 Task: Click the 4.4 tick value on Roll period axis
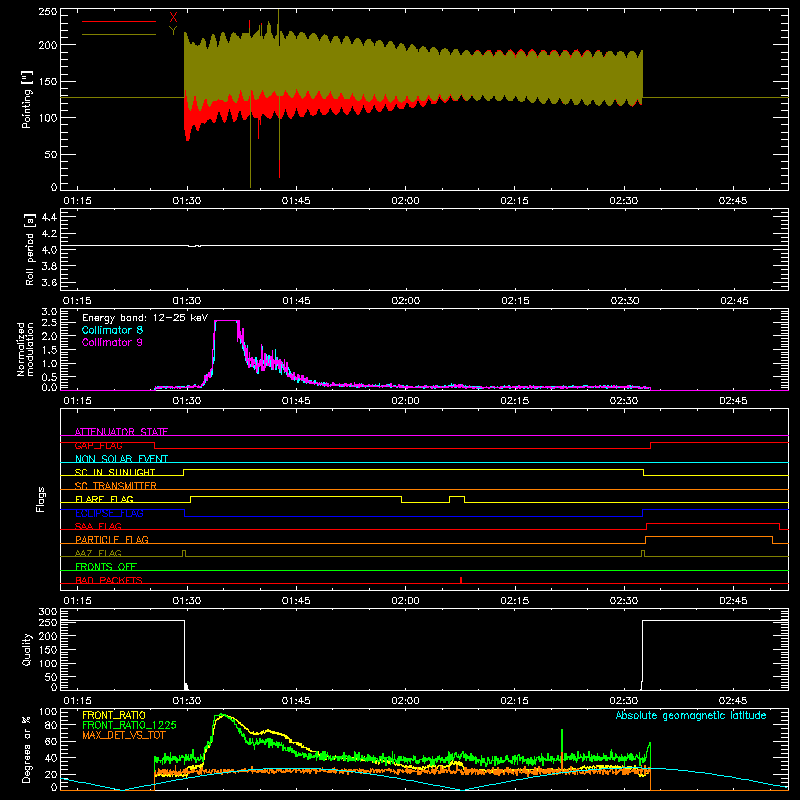(x=49, y=217)
